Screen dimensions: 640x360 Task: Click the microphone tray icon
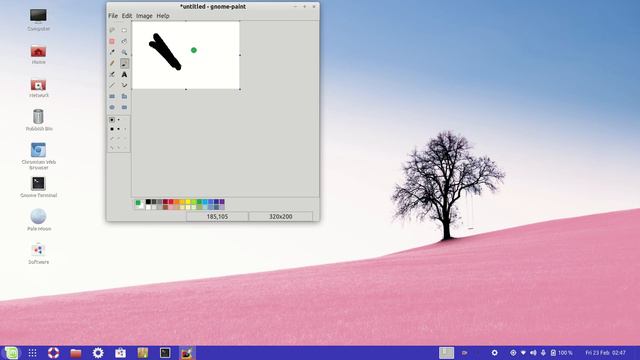click(x=543, y=353)
